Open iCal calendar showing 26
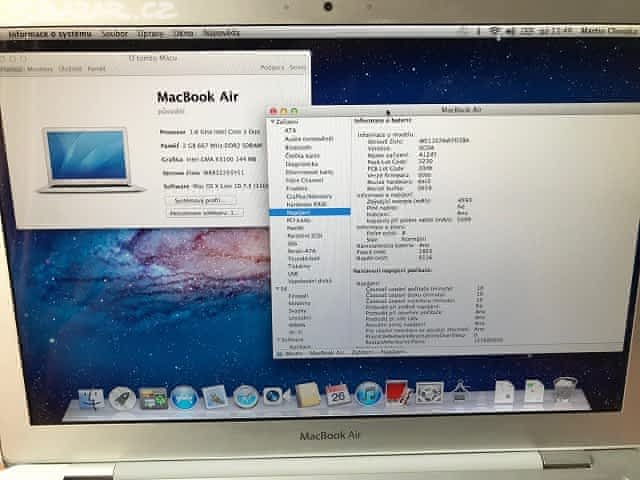The image size is (640, 480). pyautogui.click(x=338, y=395)
